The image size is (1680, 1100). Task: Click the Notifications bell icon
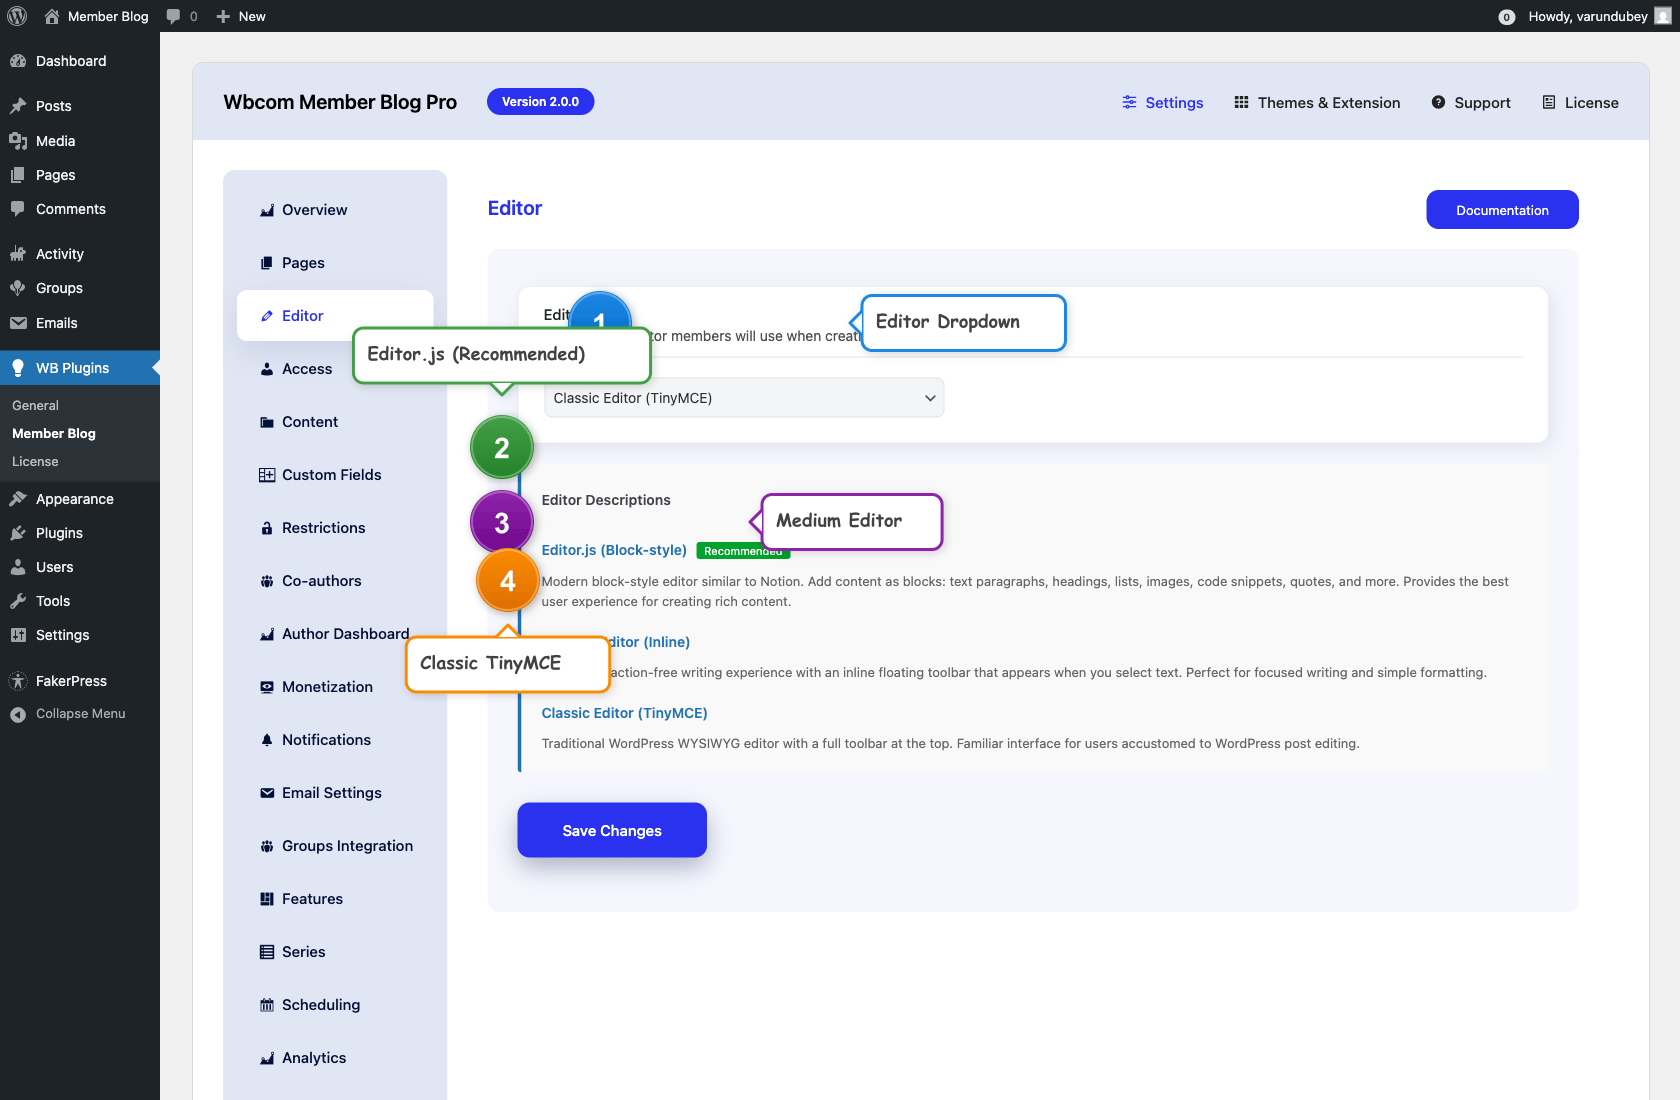point(266,739)
